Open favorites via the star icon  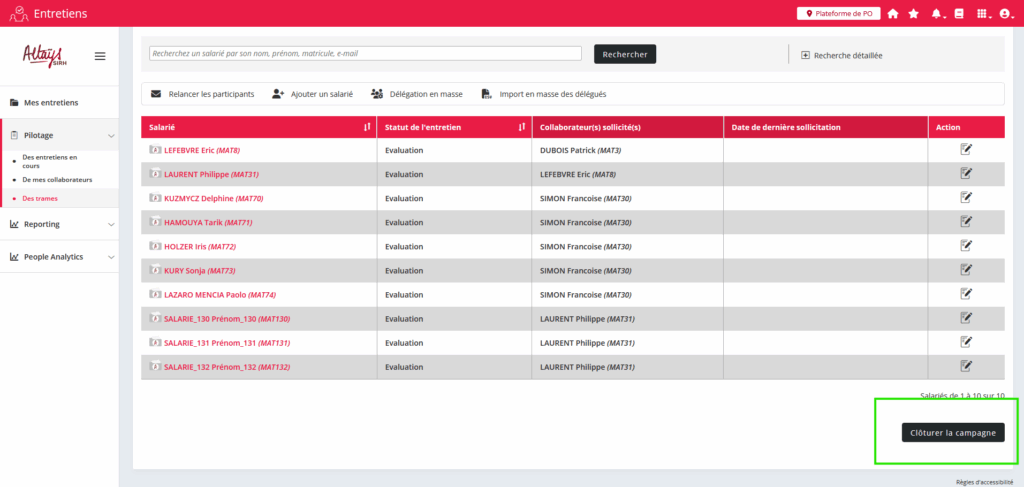click(x=913, y=14)
